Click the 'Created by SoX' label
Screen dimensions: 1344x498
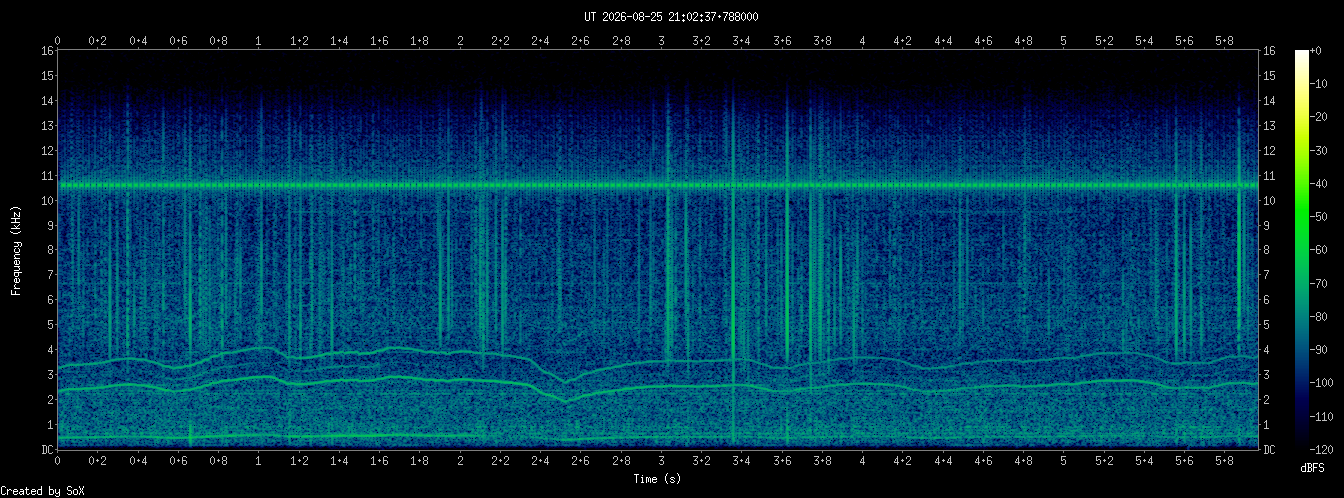(x=40, y=490)
